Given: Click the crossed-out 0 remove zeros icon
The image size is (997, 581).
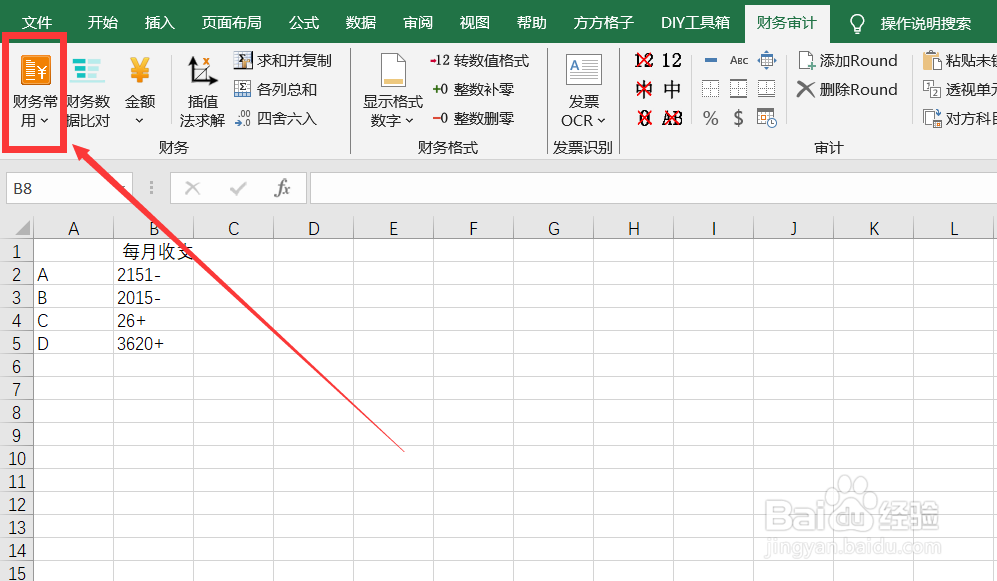Looking at the screenshot, I should pos(643,118).
